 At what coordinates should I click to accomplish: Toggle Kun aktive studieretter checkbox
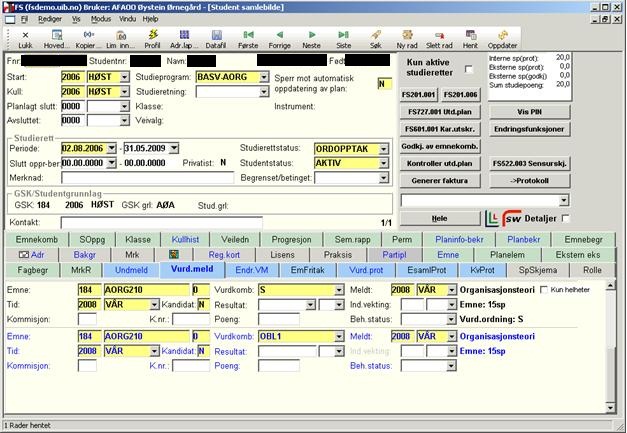click(x=469, y=69)
